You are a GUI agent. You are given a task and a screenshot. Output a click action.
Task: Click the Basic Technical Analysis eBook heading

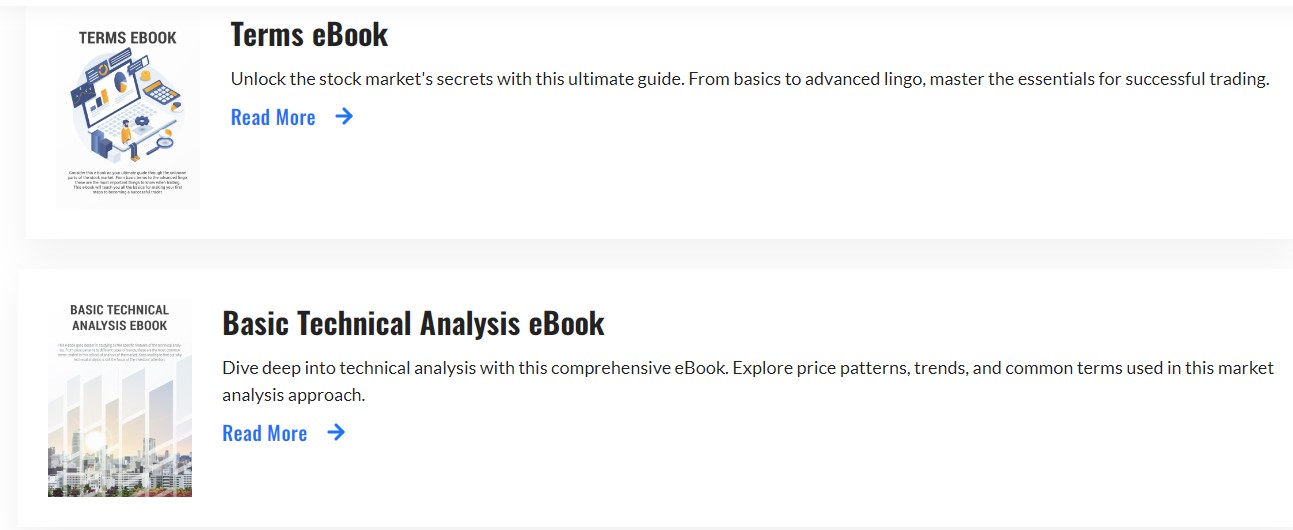pyautogui.click(x=413, y=324)
